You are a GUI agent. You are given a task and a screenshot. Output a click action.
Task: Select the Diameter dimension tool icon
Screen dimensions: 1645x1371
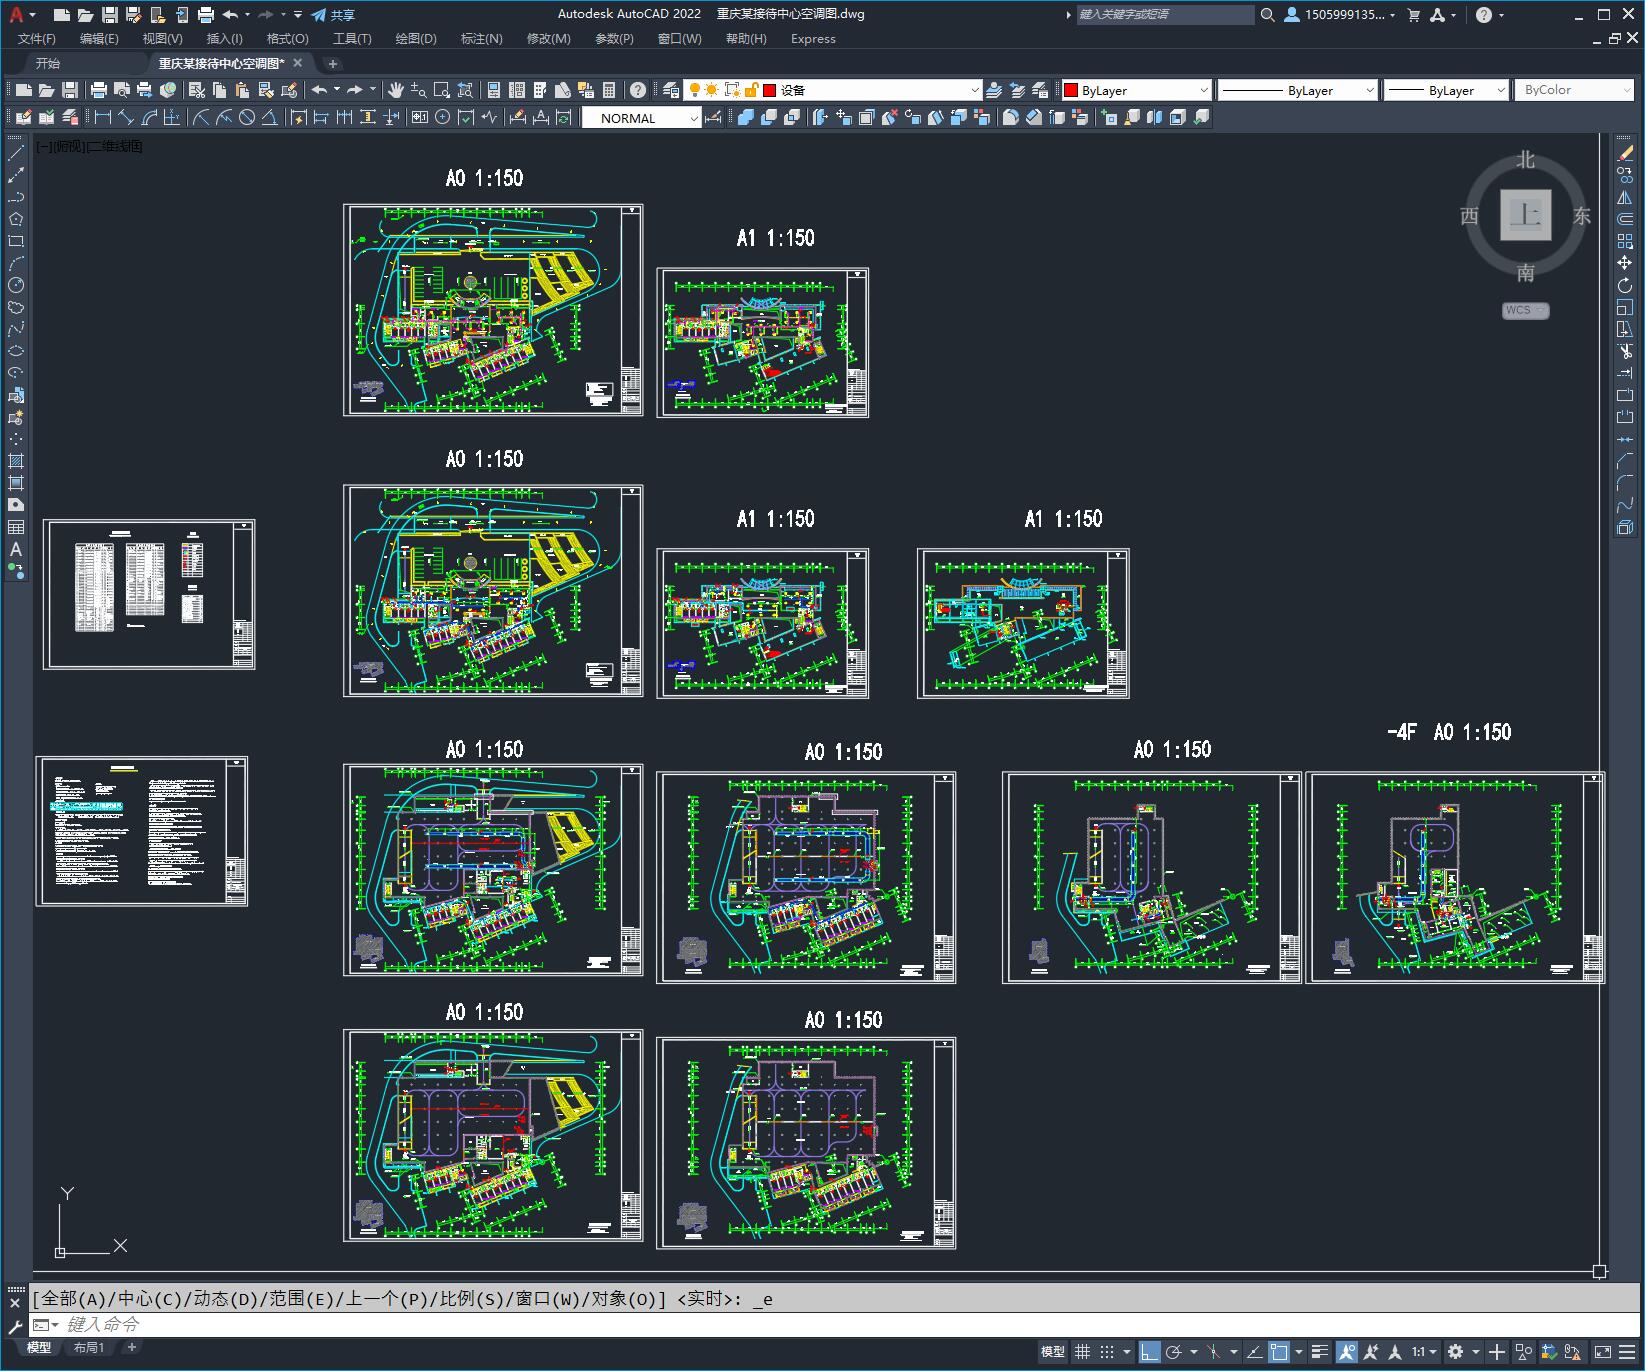click(x=247, y=117)
